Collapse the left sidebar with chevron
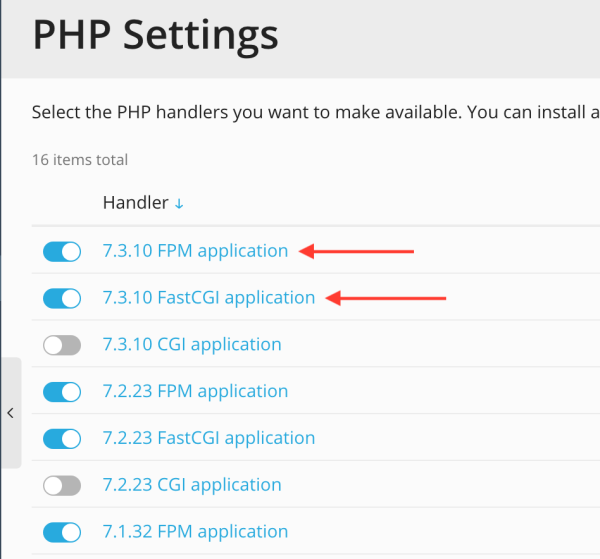The height and width of the screenshot is (559, 600). [x=10, y=413]
